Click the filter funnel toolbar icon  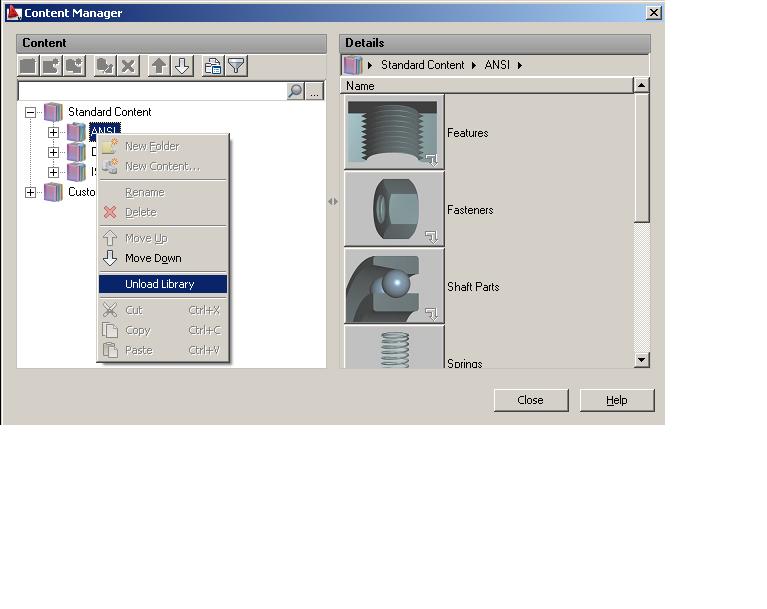[x=236, y=66]
